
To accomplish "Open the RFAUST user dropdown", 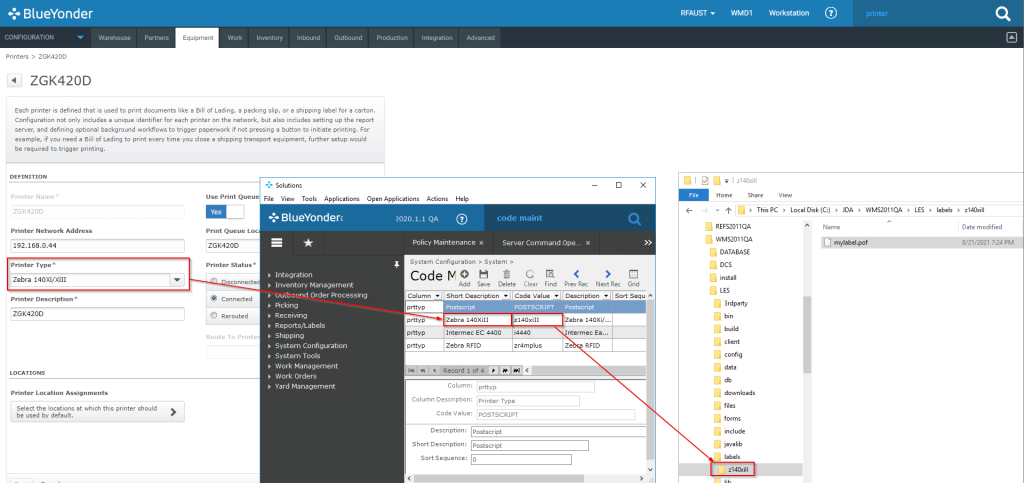I will 697,13.
